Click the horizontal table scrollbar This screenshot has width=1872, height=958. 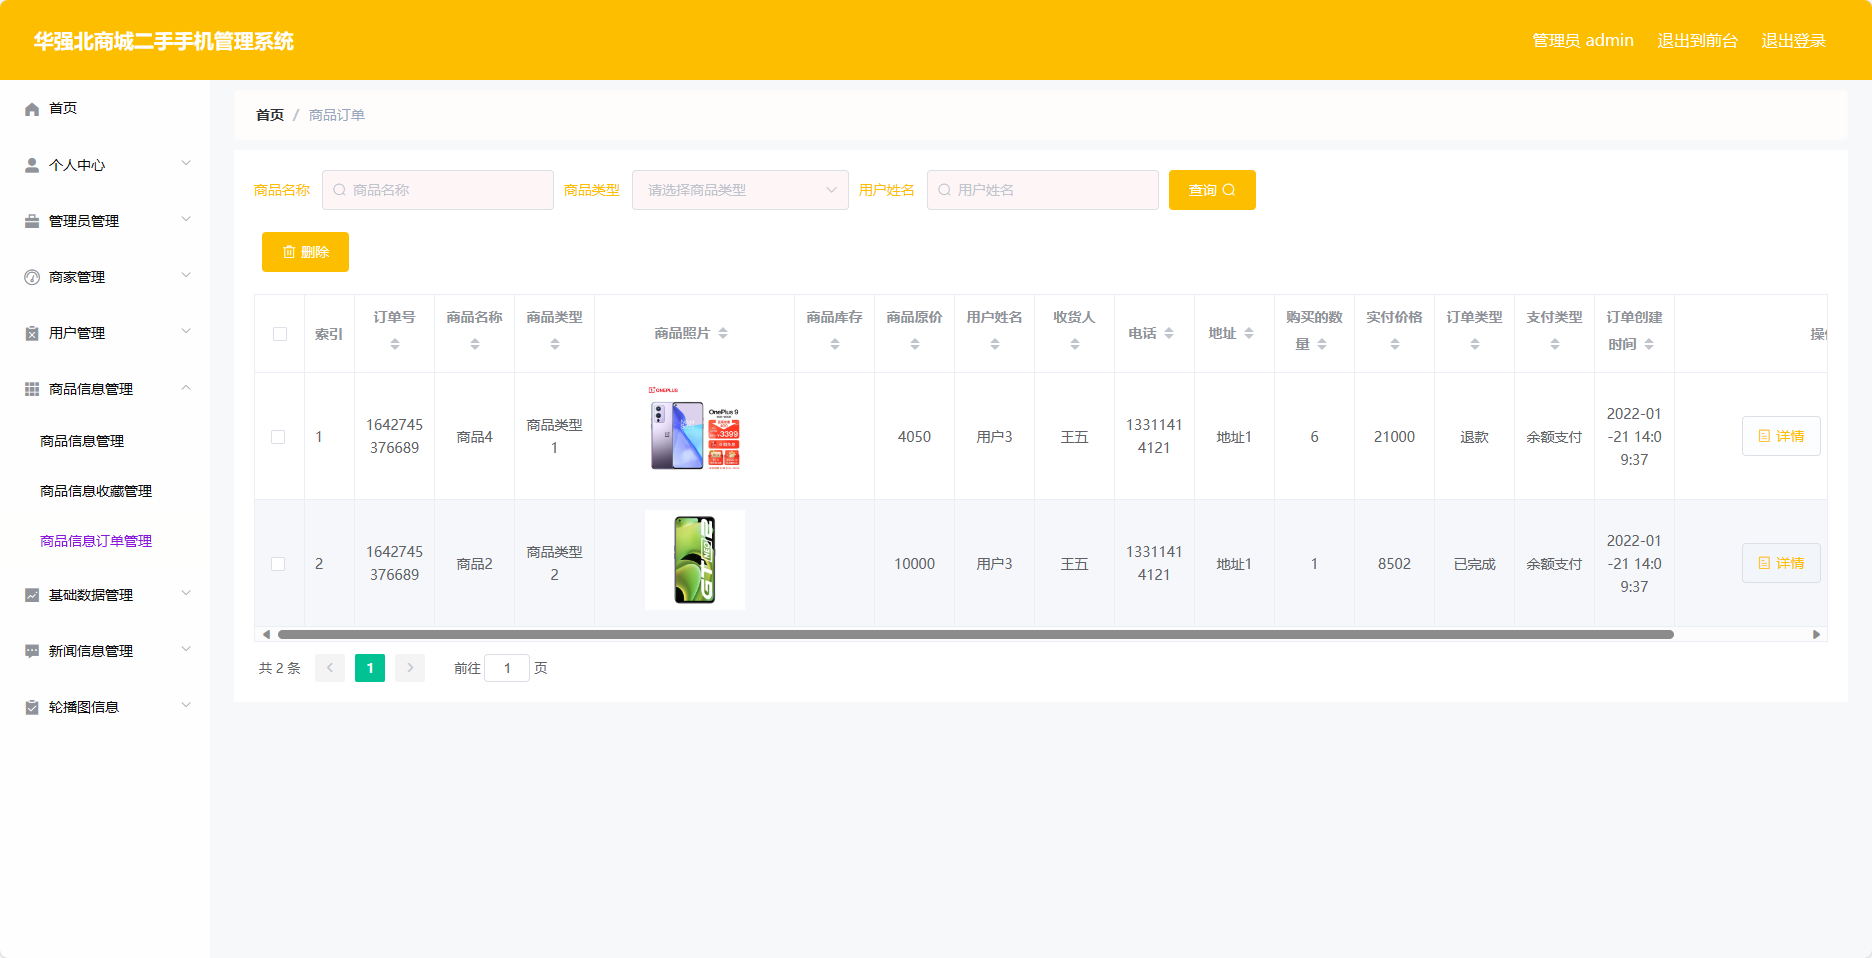coord(975,634)
